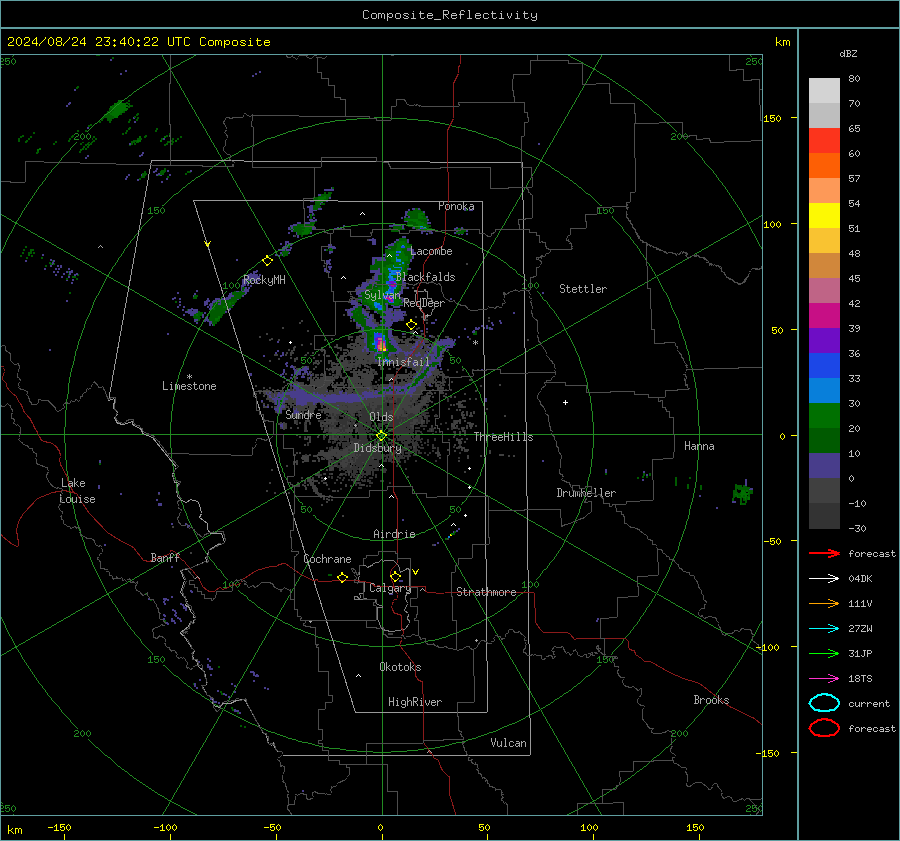Click the 'Vulcan' map label
900x841 pixels.
point(508,743)
